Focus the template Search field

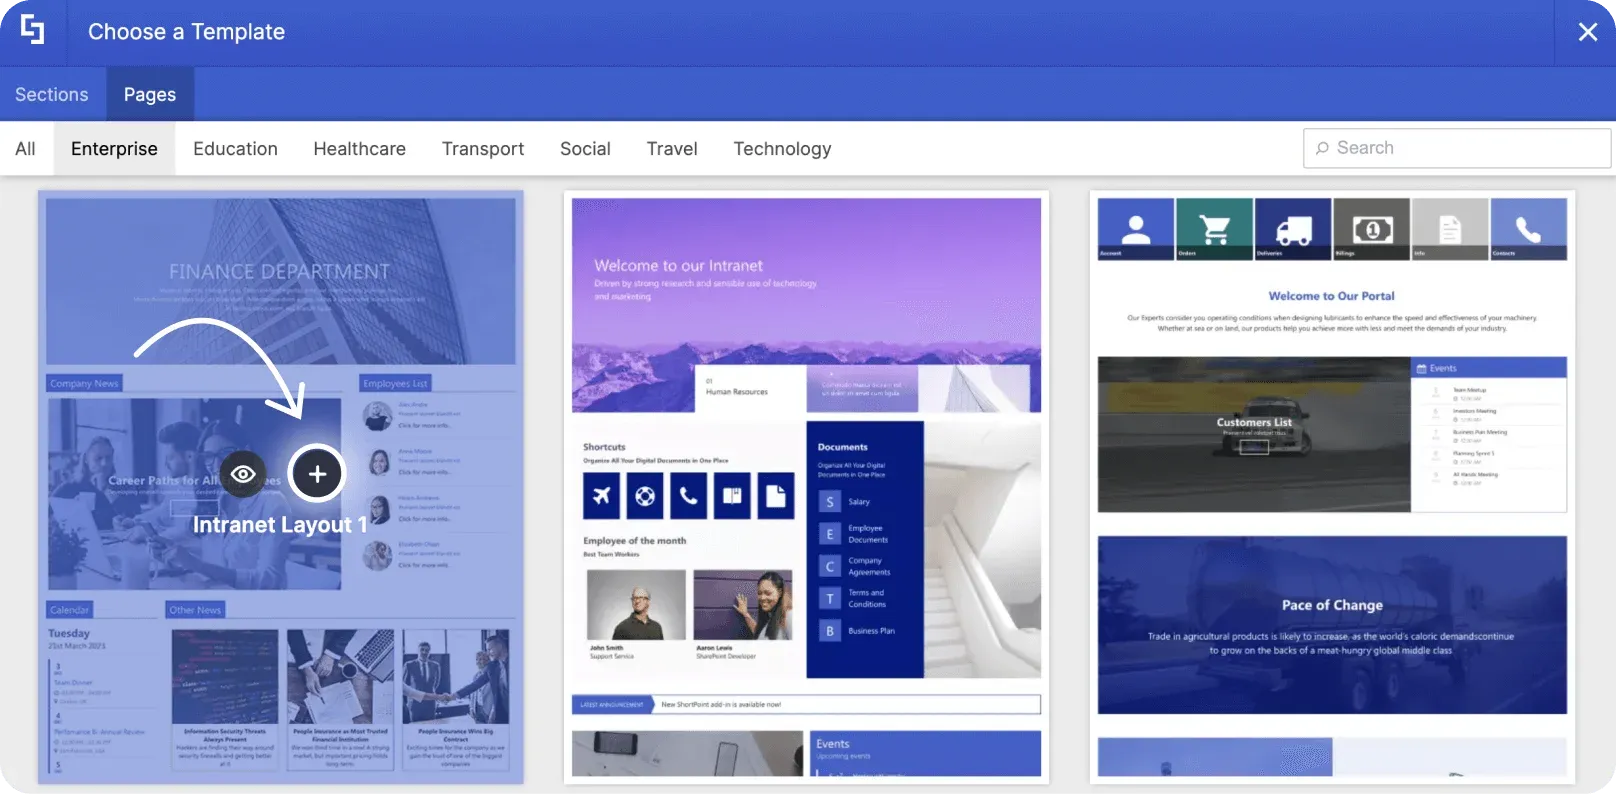1457,148
